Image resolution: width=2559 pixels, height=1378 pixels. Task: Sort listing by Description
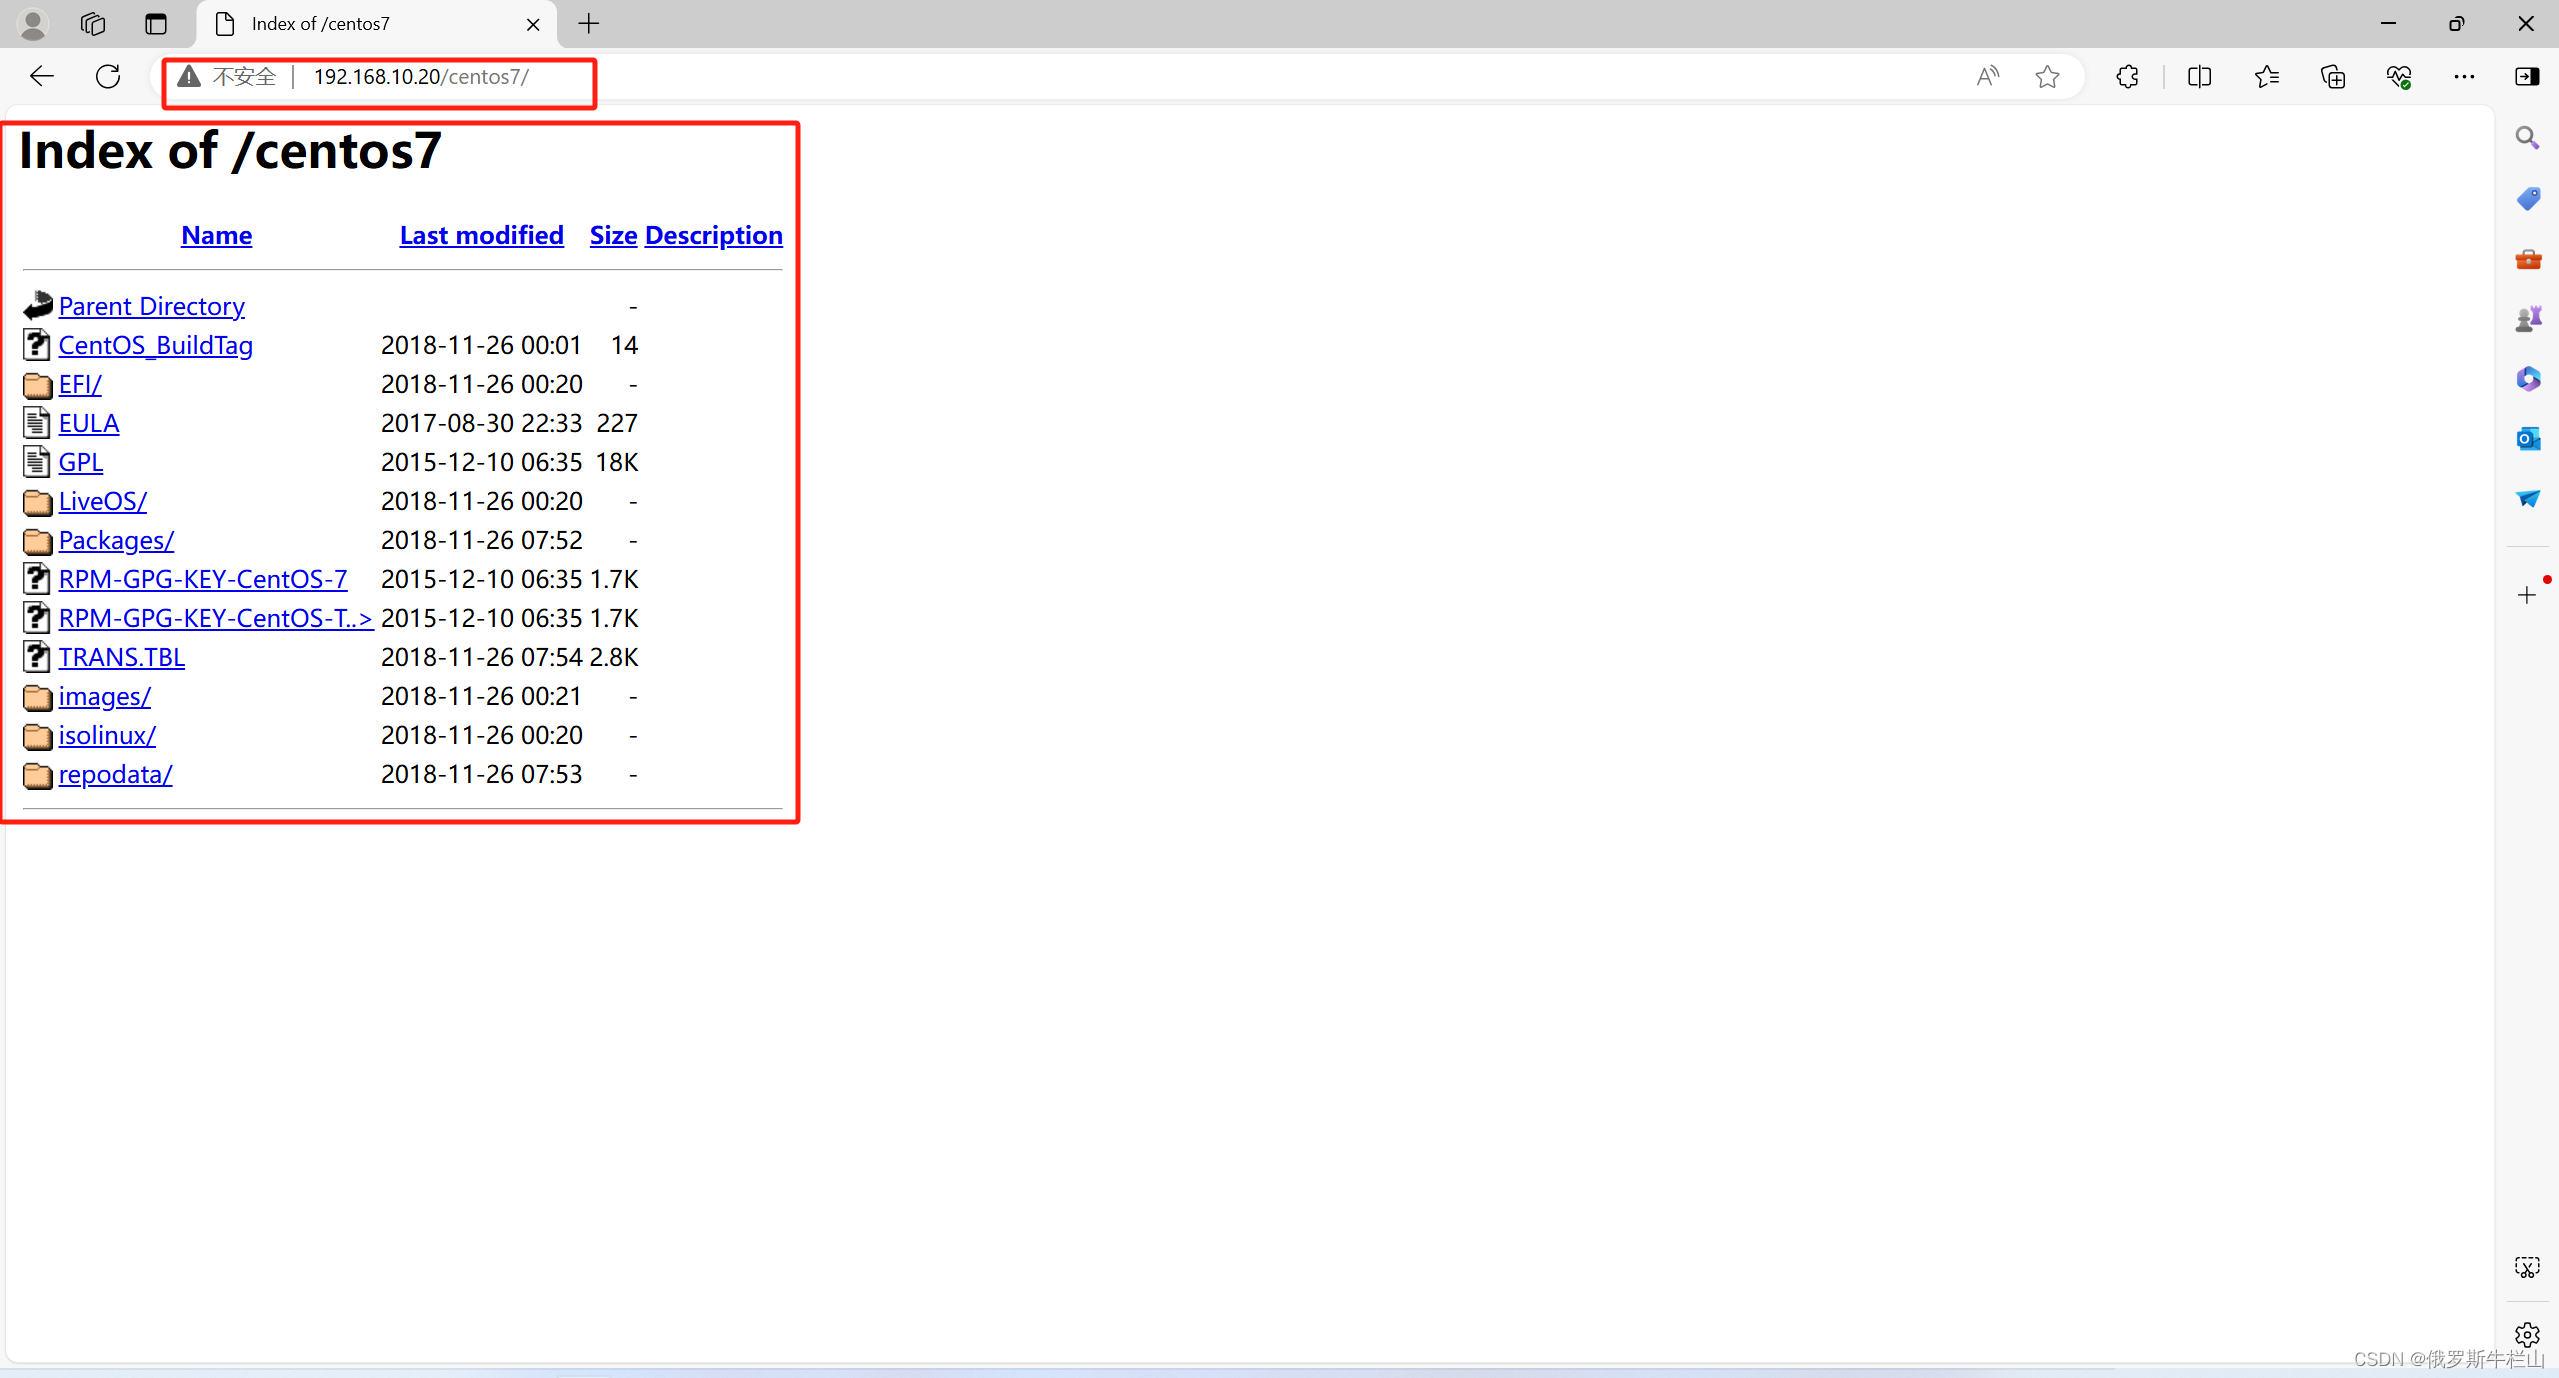pyautogui.click(x=713, y=235)
